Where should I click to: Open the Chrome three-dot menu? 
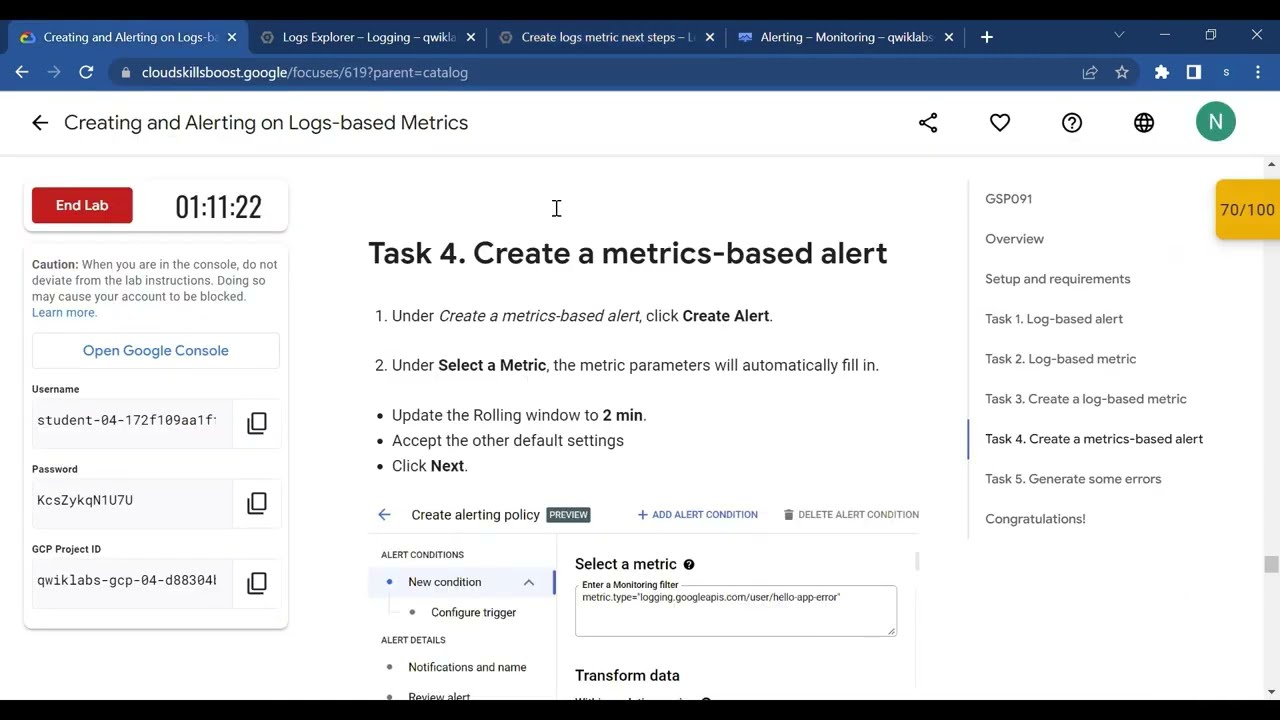click(x=1258, y=72)
